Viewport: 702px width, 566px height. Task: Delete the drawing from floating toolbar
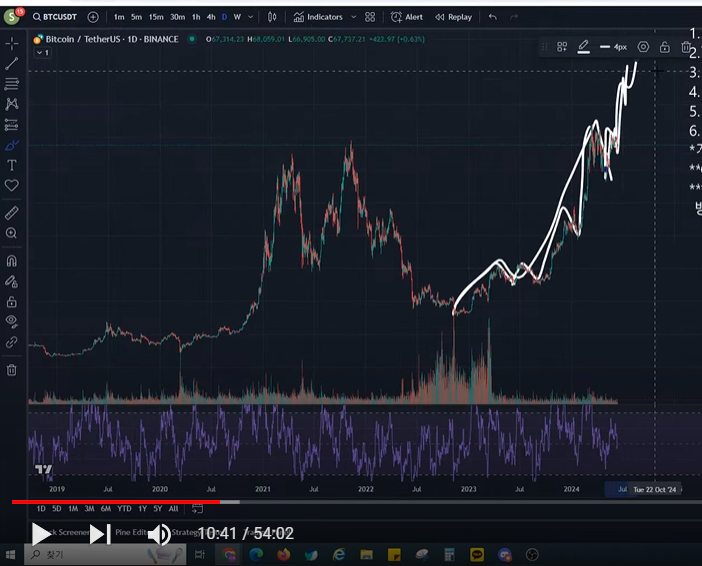pos(686,47)
